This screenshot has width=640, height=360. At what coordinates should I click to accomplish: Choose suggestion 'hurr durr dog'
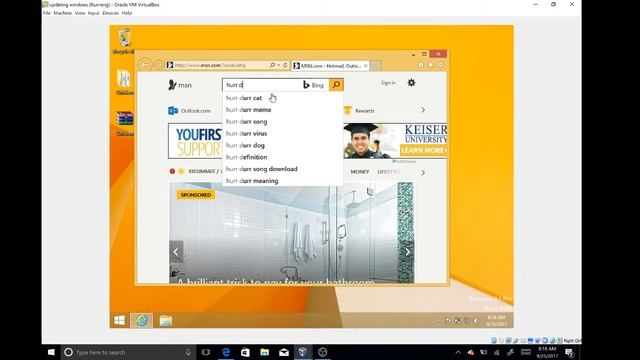tap(282, 145)
